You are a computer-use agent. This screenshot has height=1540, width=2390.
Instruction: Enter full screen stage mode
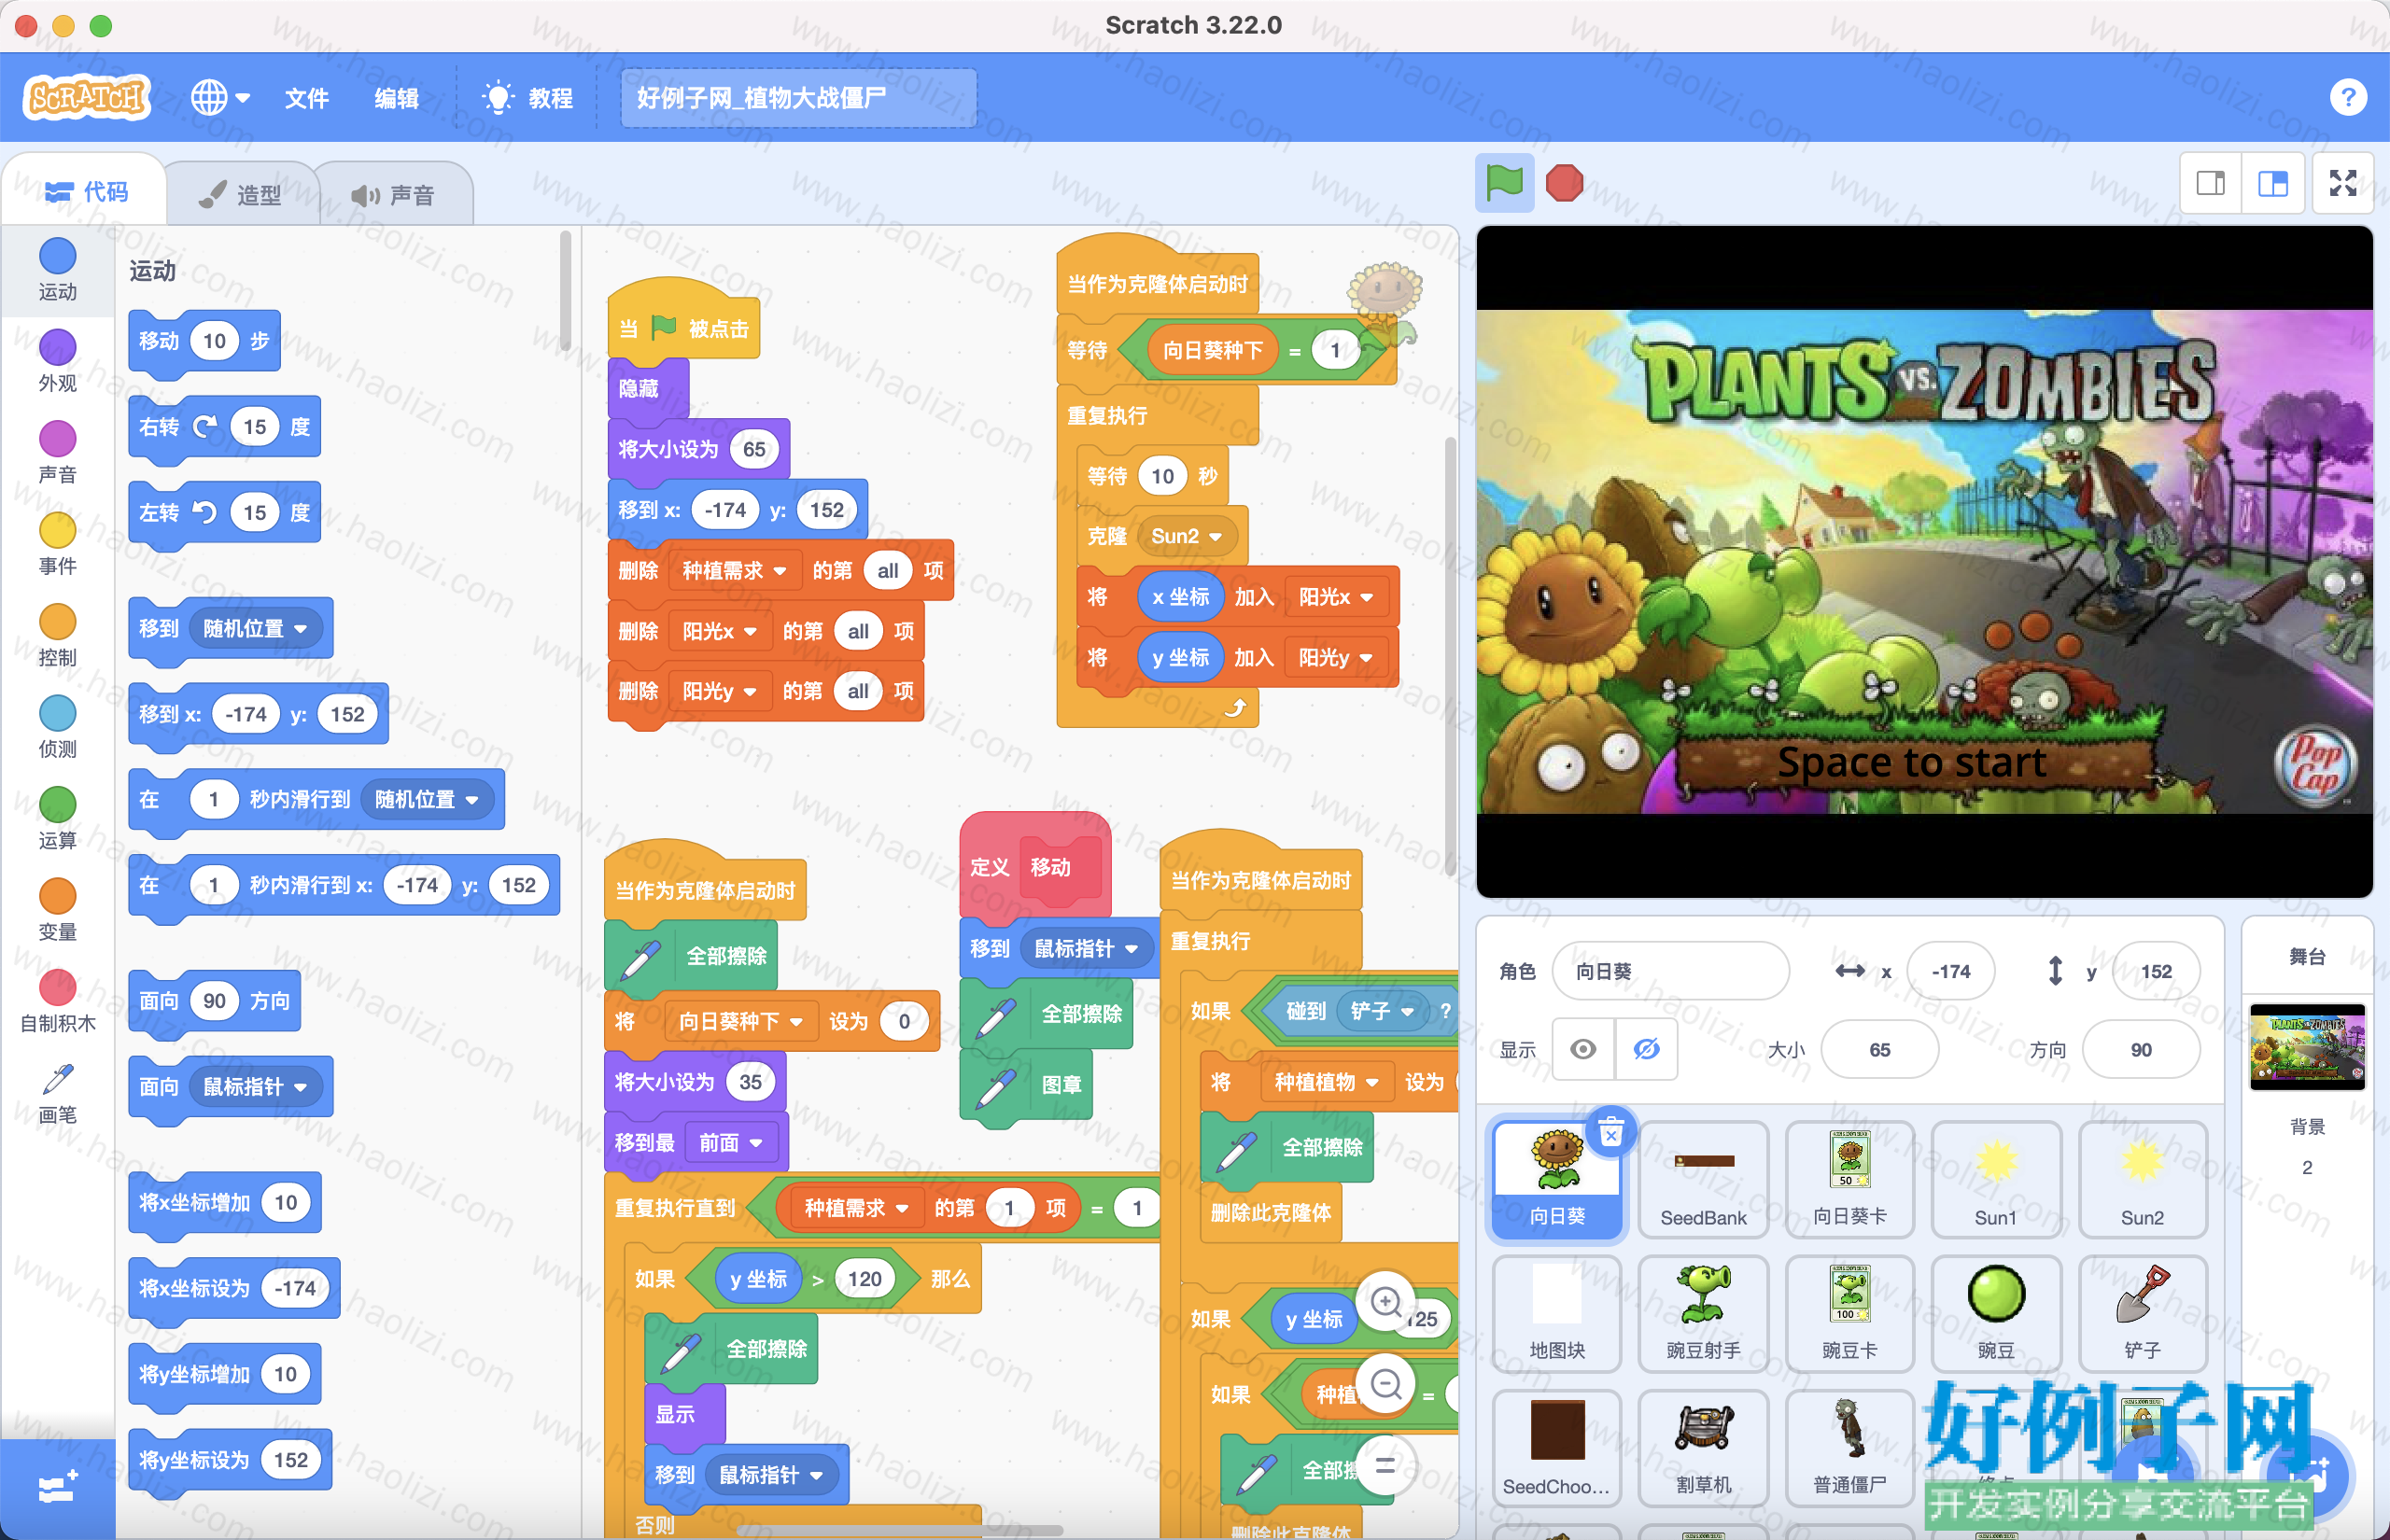coord(2342,183)
